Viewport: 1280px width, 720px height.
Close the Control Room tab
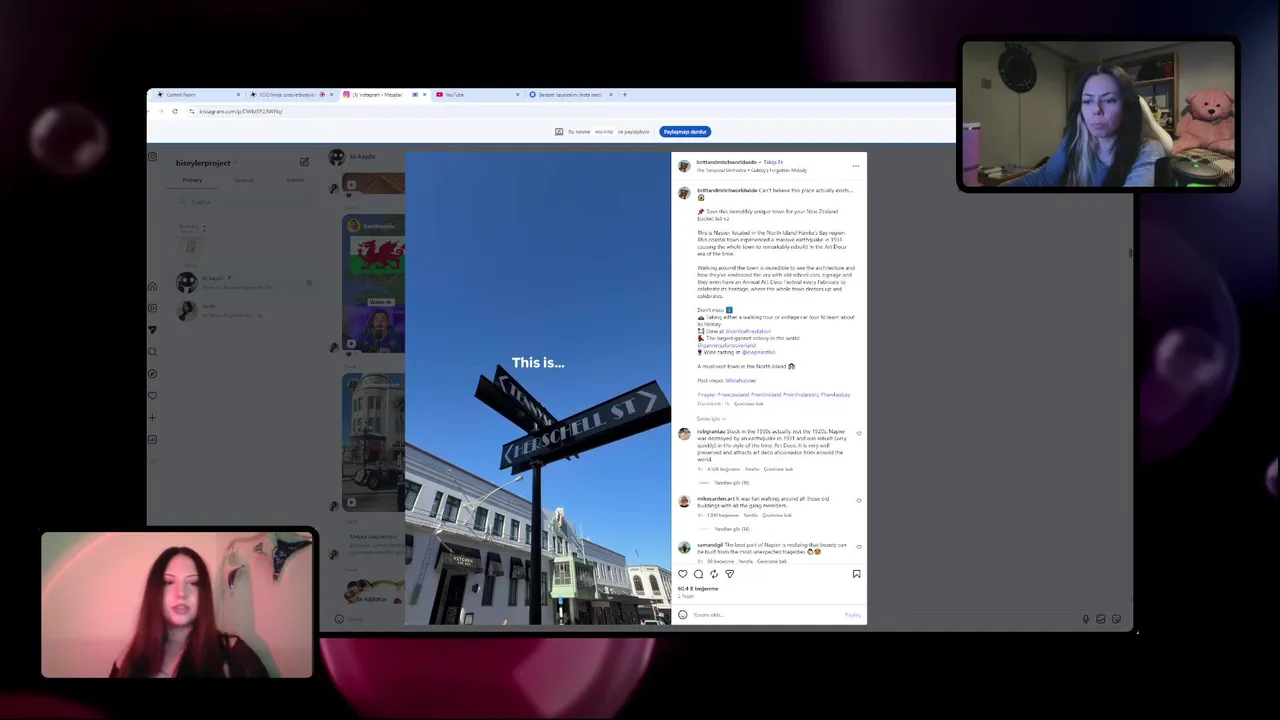point(238,95)
